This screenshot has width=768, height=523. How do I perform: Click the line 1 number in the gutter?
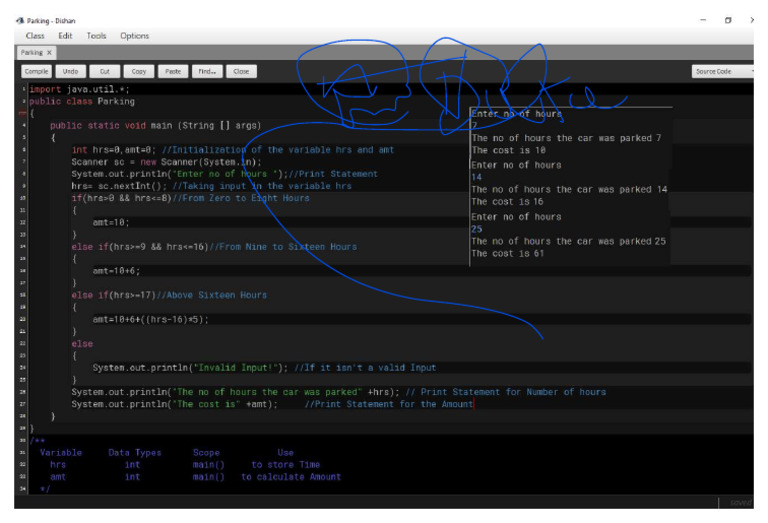[x=24, y=89]
